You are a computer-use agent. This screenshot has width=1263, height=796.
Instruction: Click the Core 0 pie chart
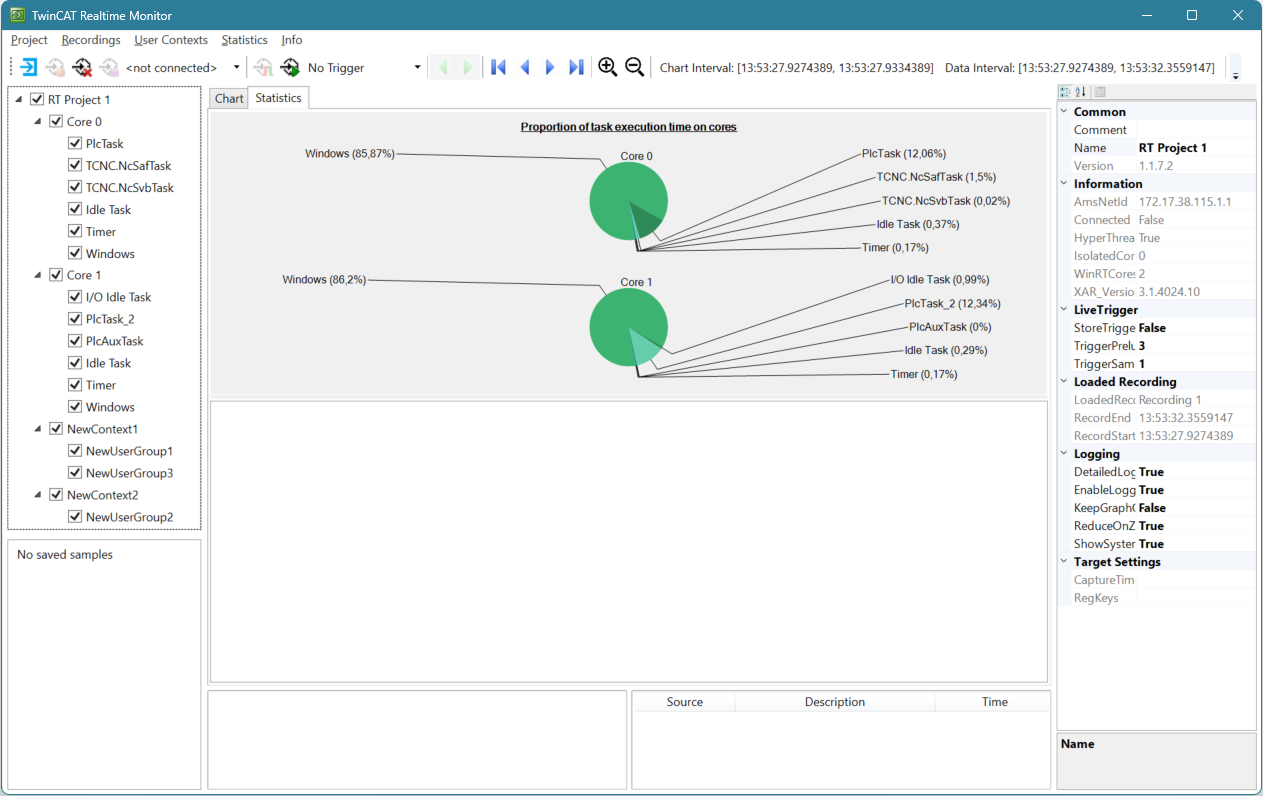(628, 201)
